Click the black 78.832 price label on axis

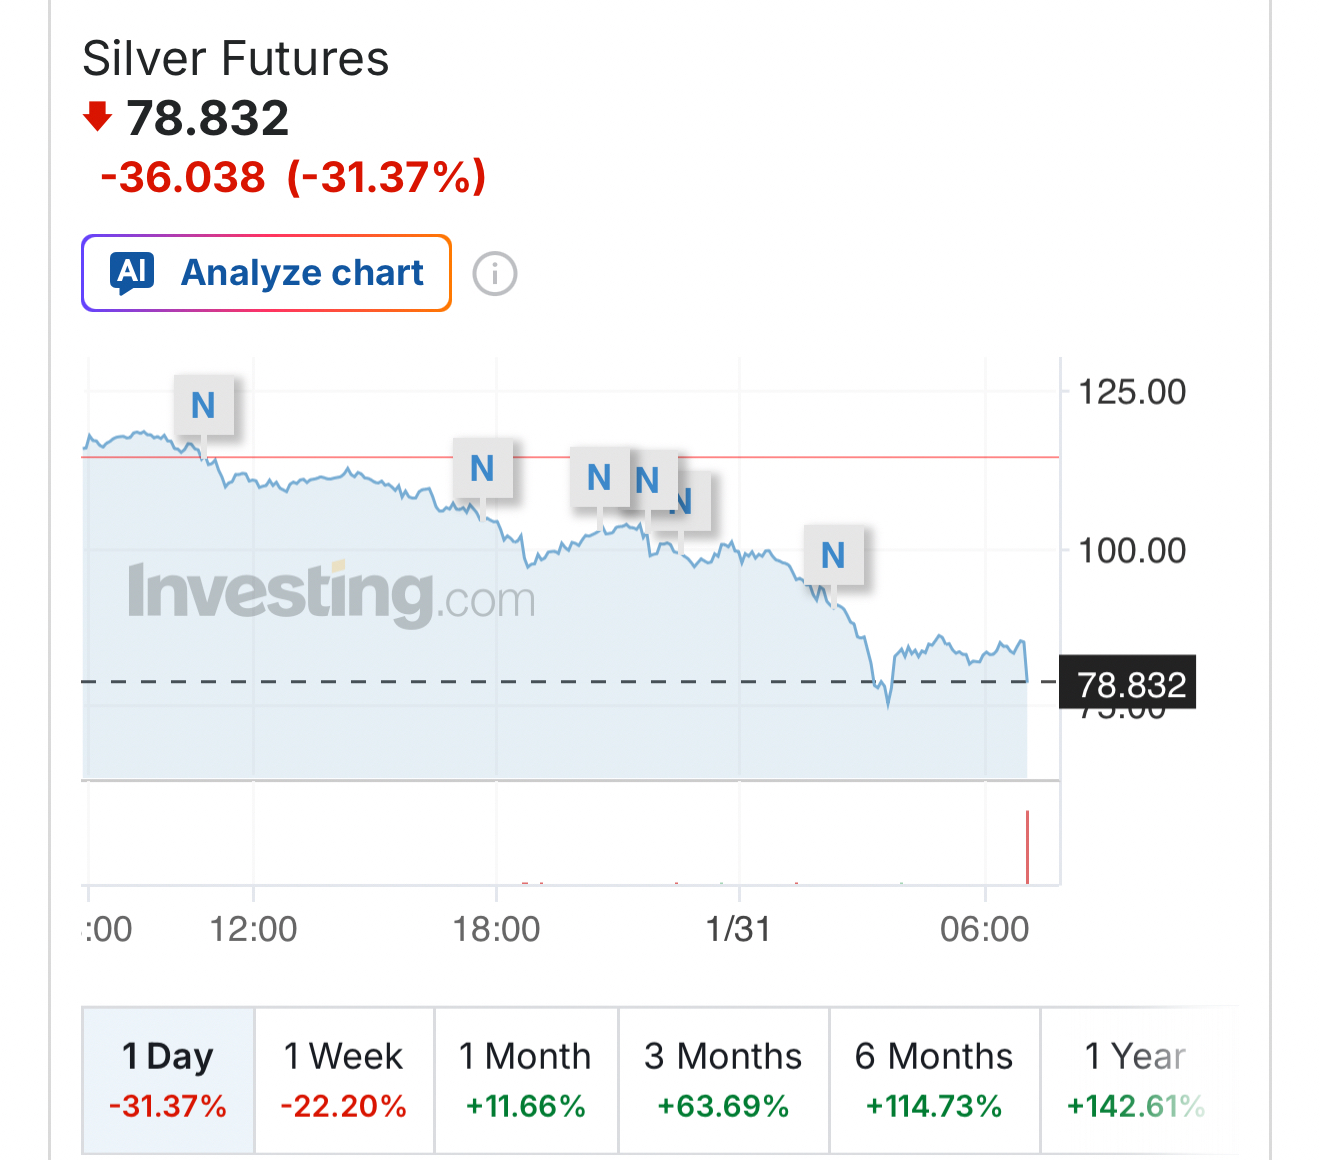click(1127, 684)
